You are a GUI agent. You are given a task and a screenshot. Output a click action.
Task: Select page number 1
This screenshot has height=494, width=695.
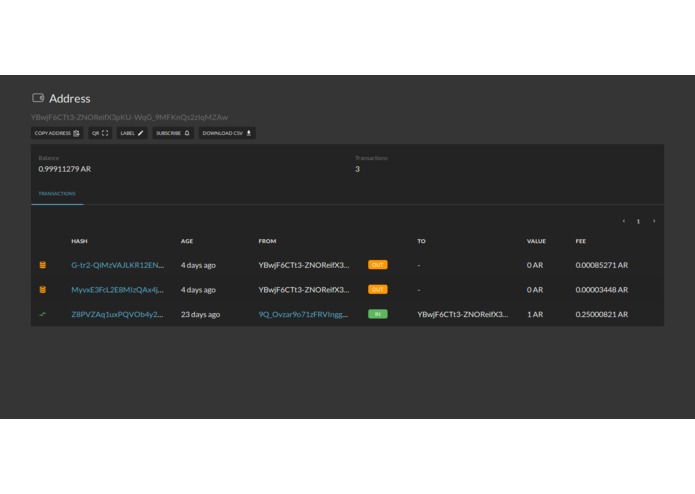(638, 222)
